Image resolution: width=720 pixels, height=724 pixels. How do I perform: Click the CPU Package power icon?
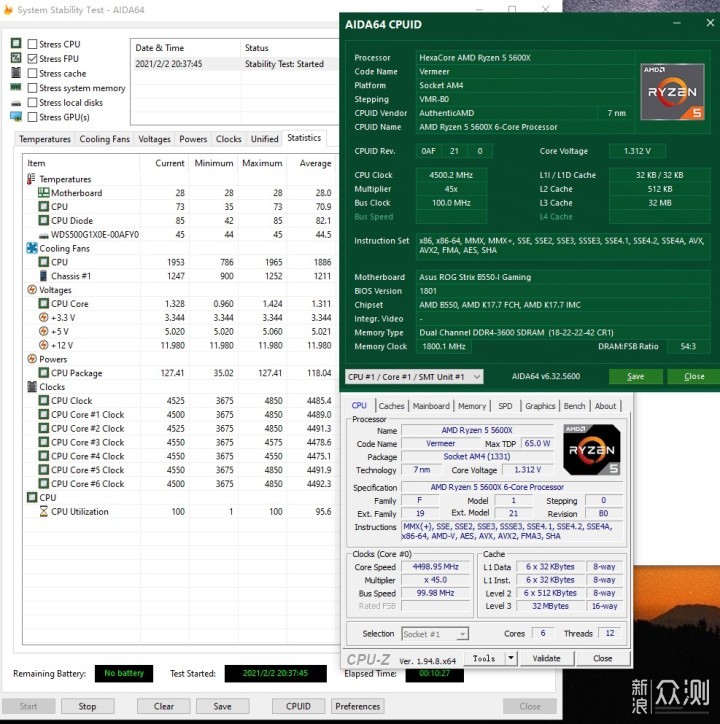pos(43,373)
